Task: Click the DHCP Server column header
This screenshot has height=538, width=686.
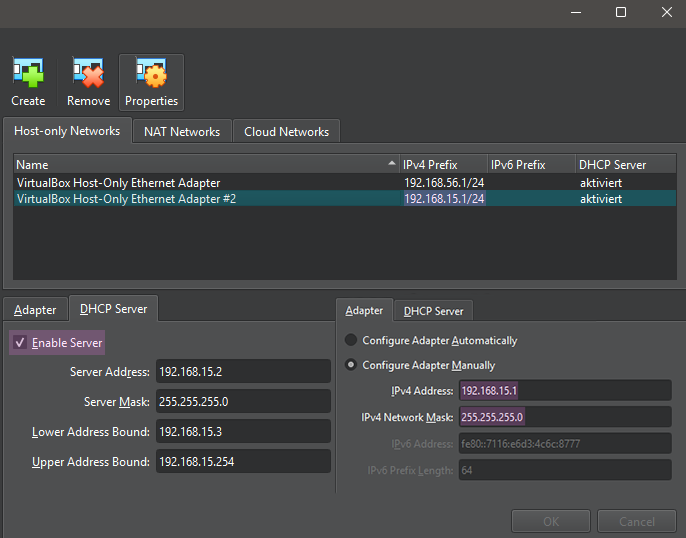Action: pos(626,165)
